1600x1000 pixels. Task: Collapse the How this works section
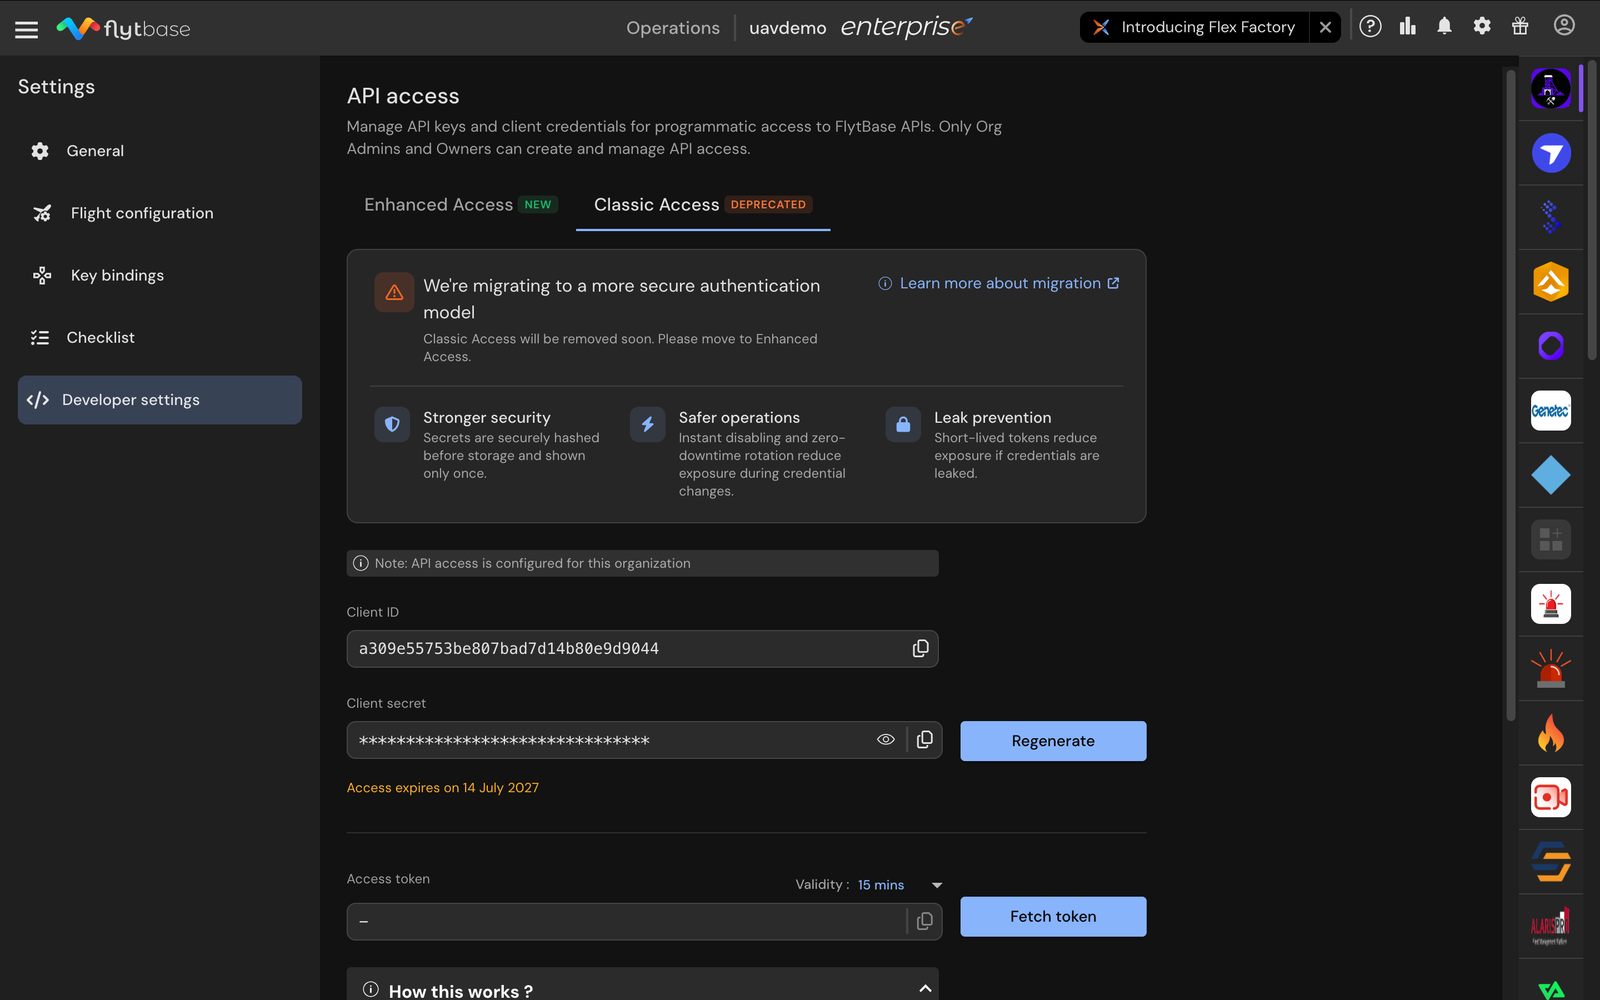[x=925, y=989]
